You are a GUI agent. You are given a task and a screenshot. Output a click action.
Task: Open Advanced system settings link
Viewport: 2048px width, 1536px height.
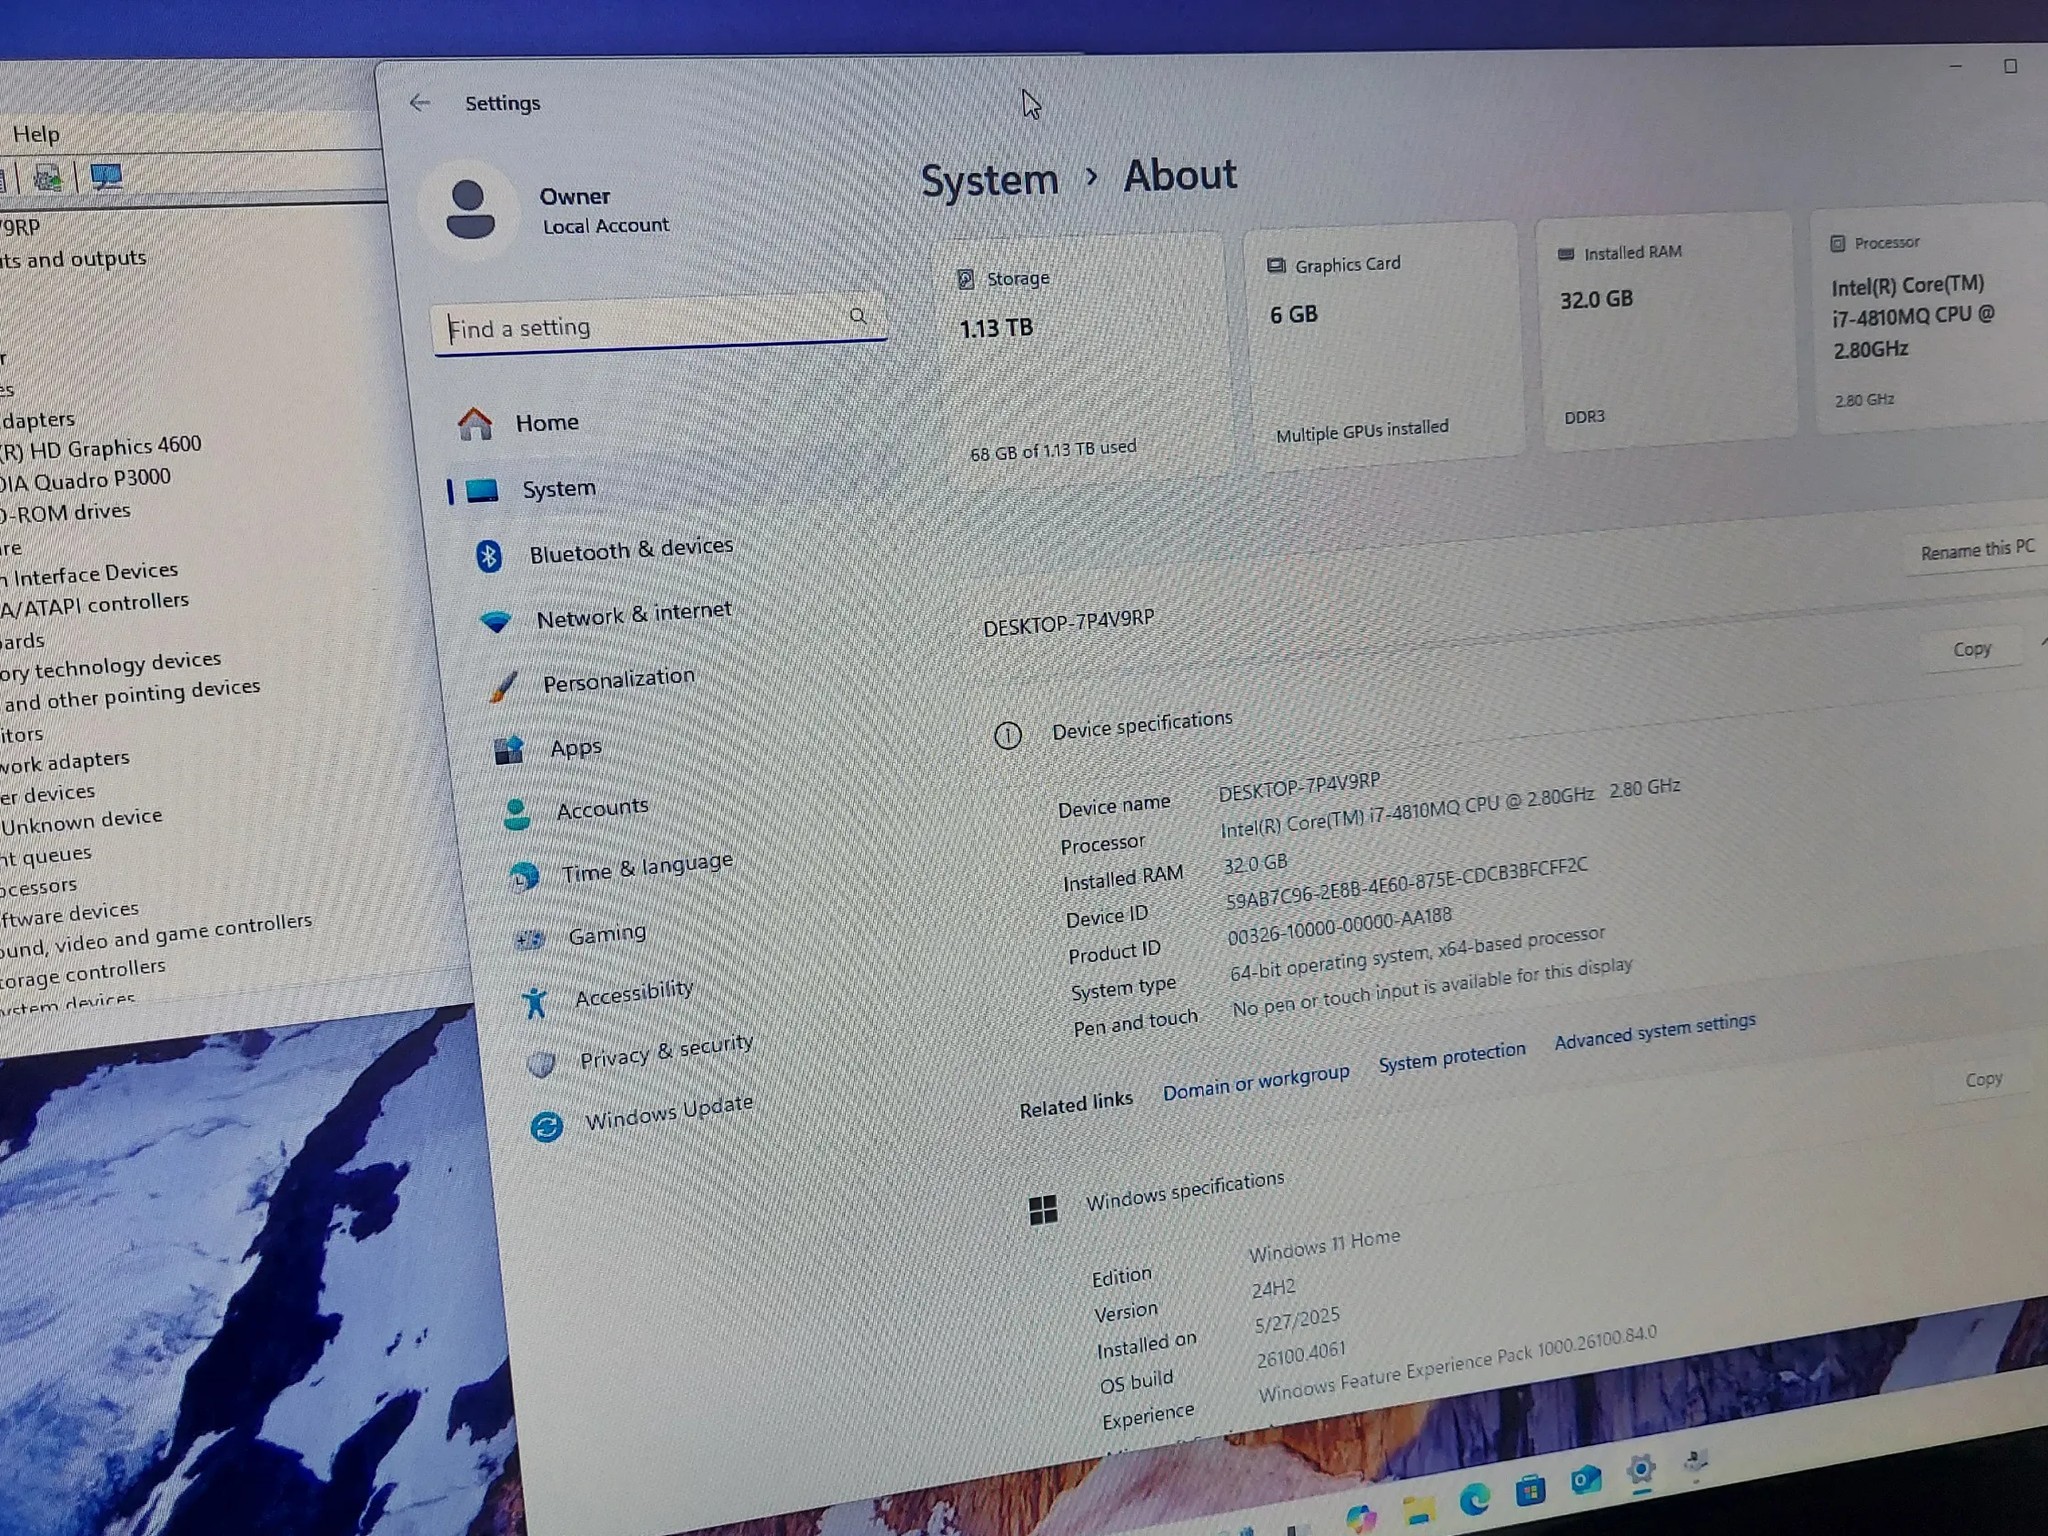[x=1654, y=1031]
